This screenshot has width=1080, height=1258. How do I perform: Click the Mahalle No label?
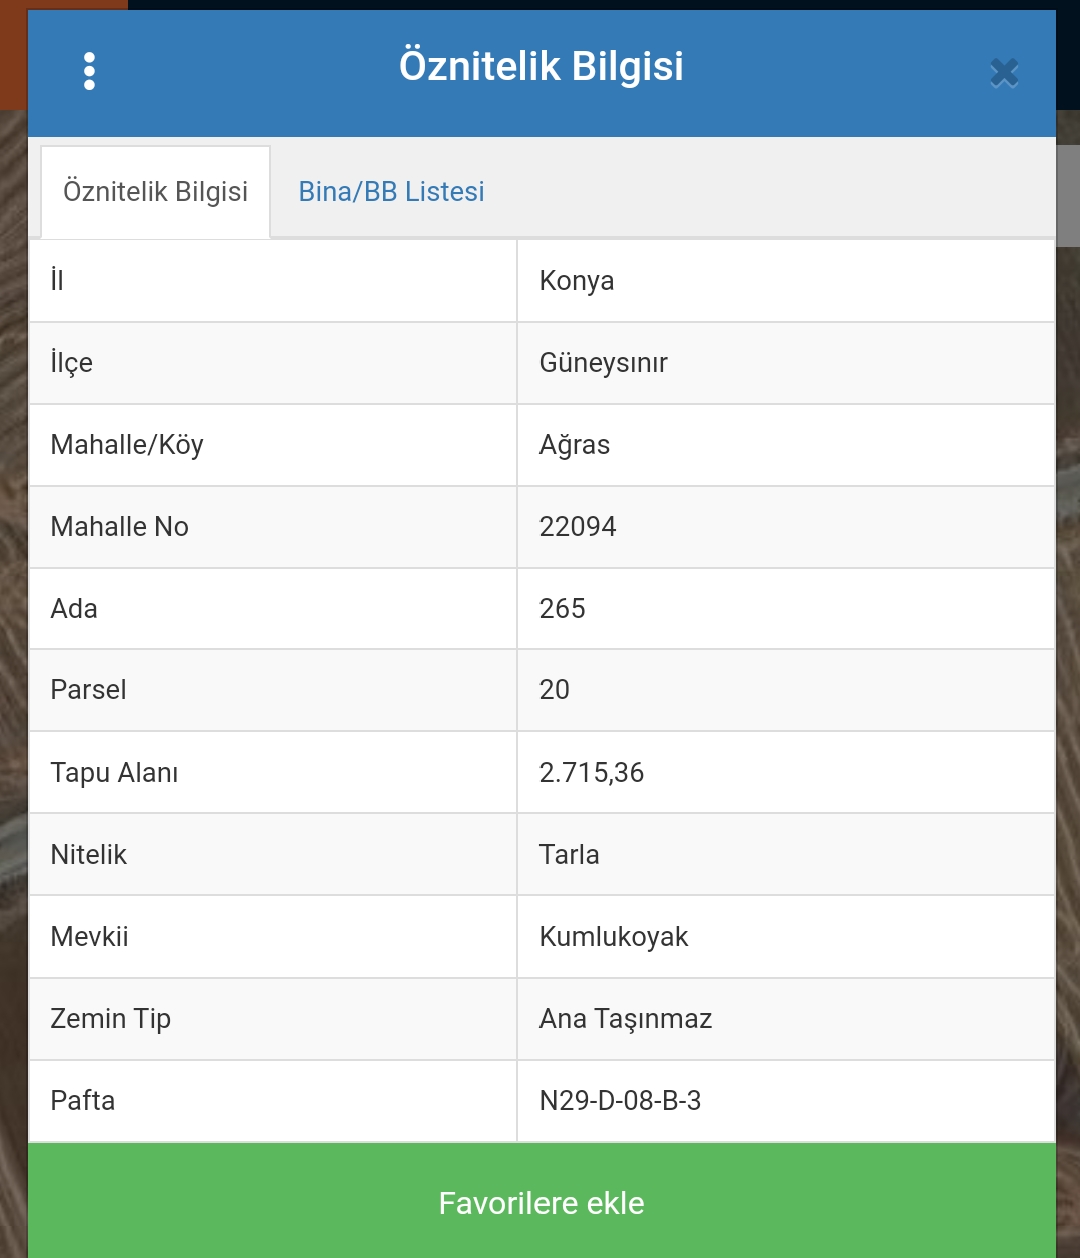pyautogui.click(x=119, y=527)
